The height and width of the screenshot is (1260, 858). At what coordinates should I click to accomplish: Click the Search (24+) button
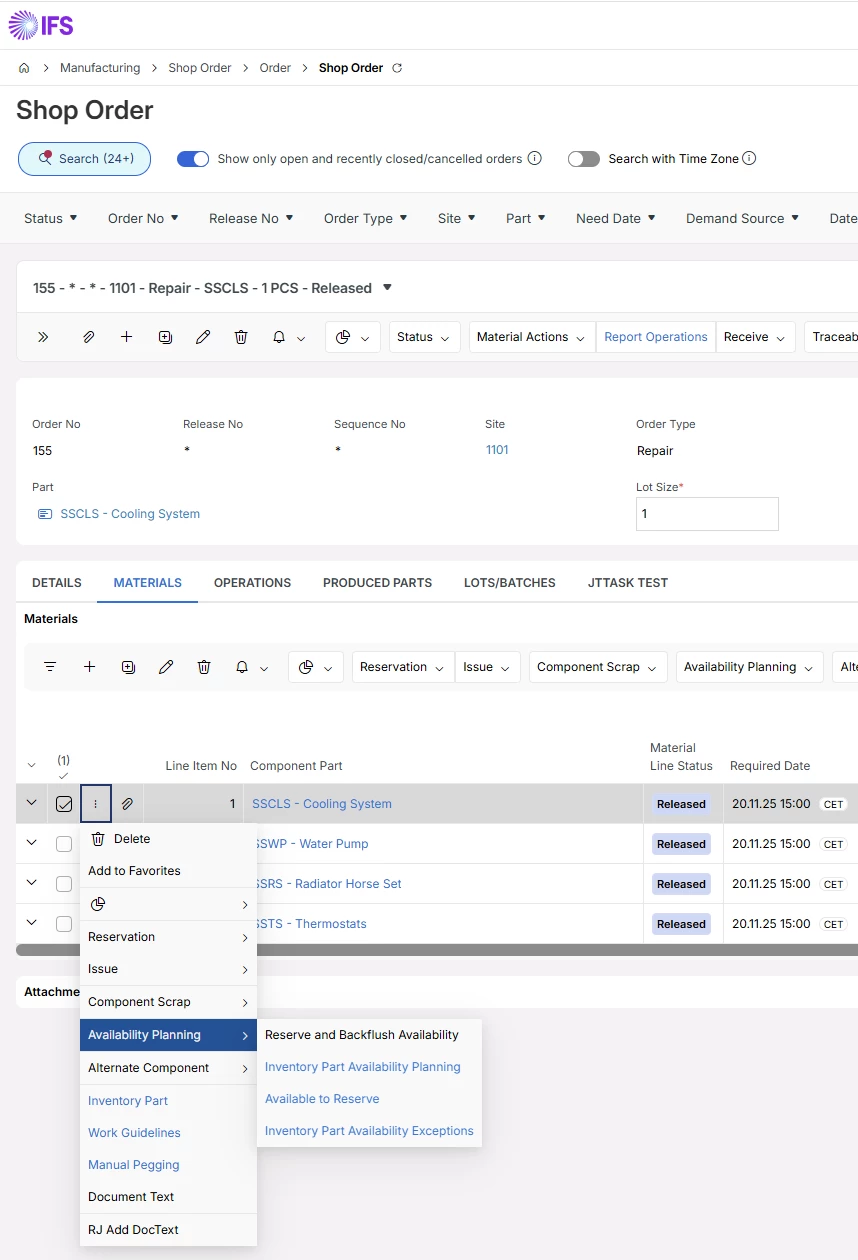point(84,159)
